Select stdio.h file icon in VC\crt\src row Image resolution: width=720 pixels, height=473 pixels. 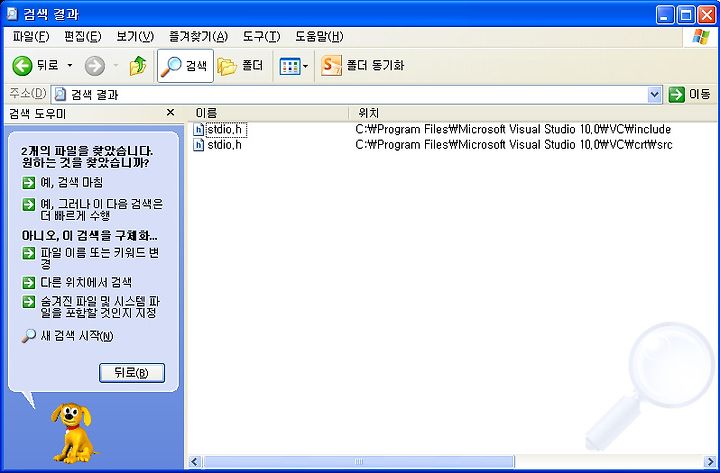click(x=198, y=145)
